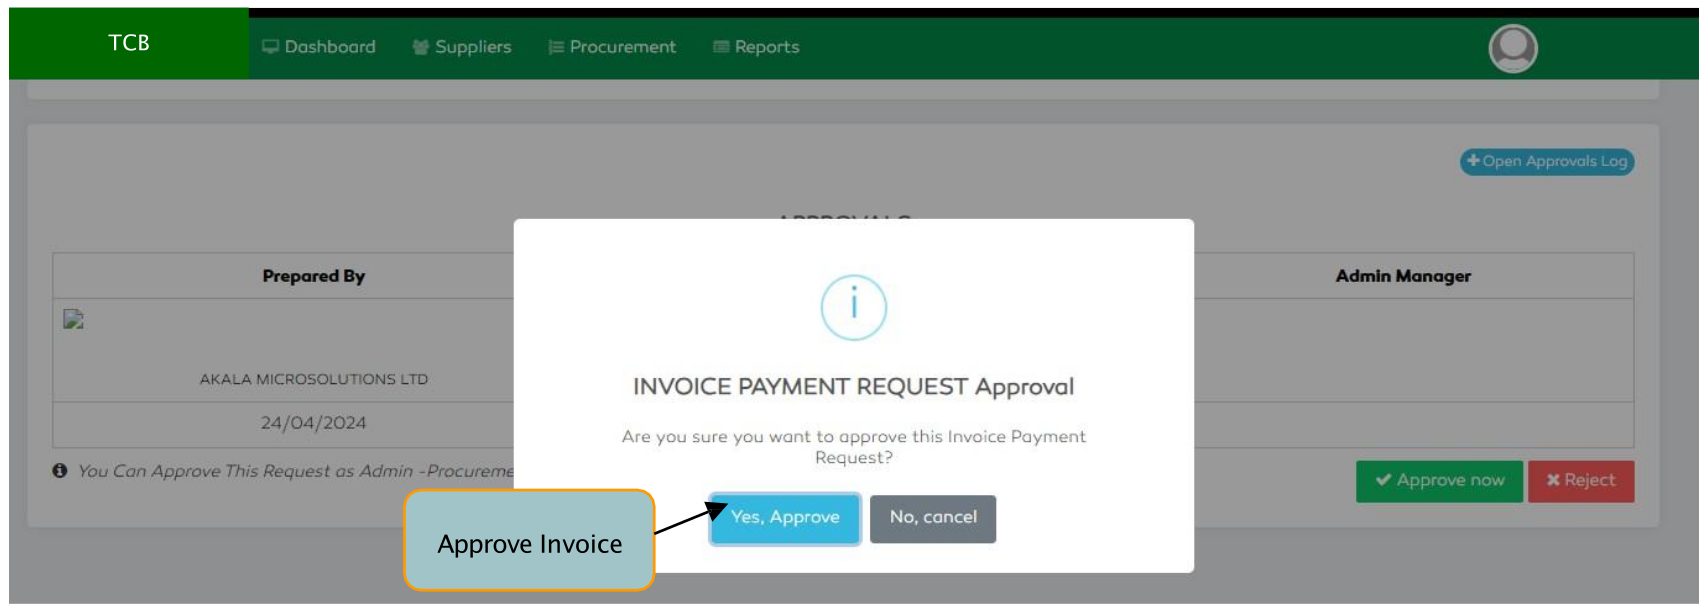Click the X icon on Reject button
The width and height of the screenshot is (1708, 609).
(x=1553, y=480)
